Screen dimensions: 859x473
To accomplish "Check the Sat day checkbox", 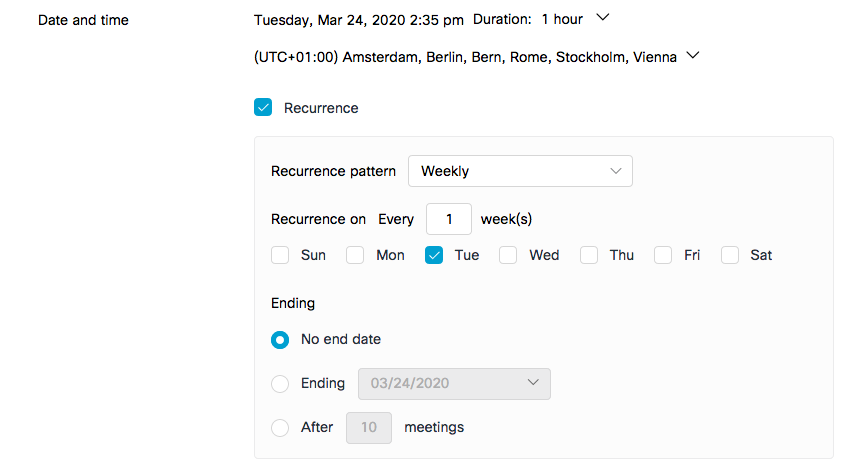I will click(x=730, y=255).
